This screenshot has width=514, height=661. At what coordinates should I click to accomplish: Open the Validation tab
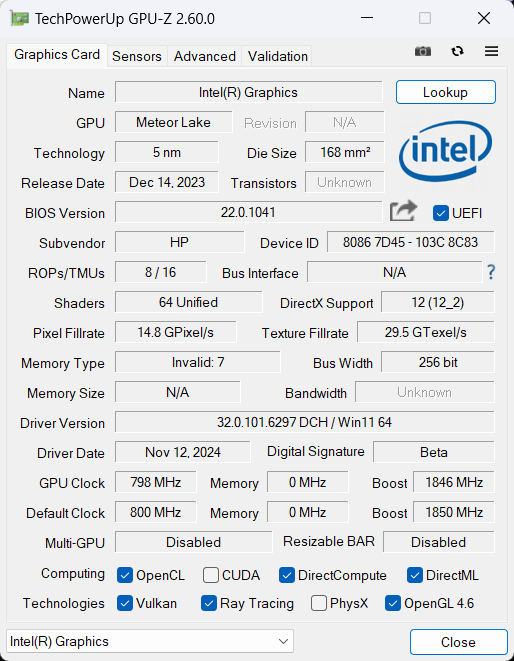(x=277, y=56)
